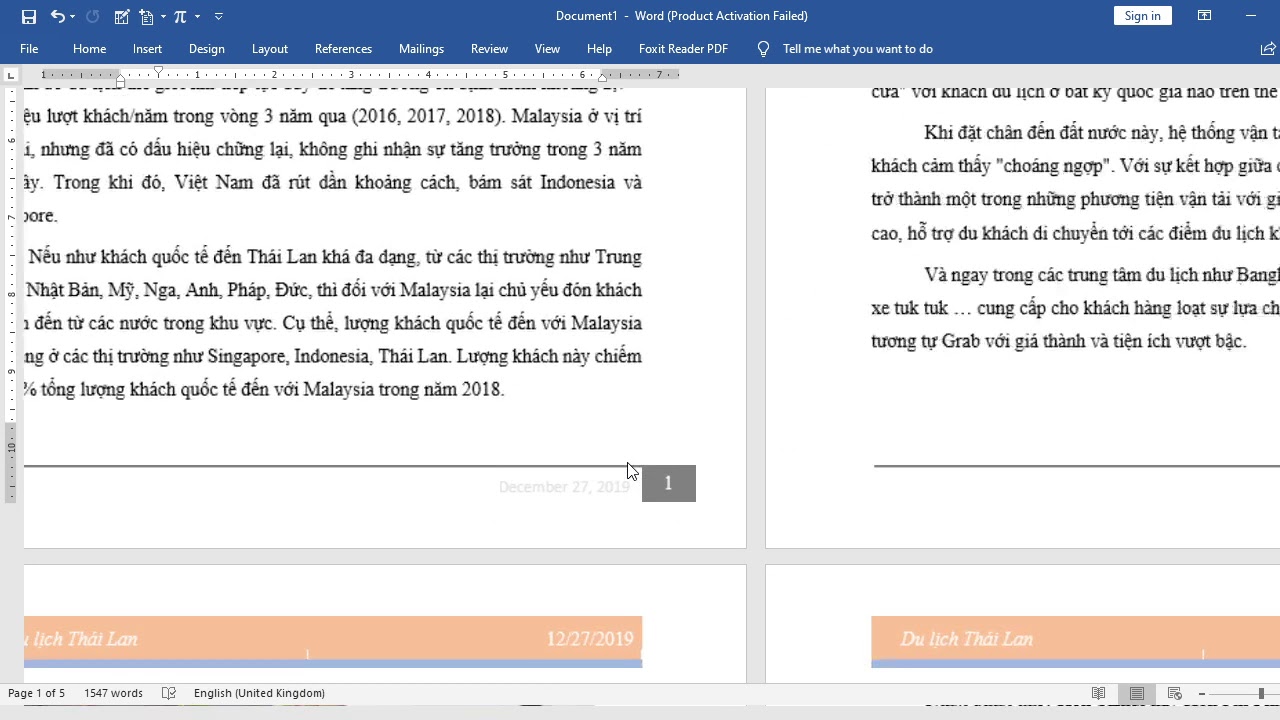Click the word 'Singapore' in the left page text
Viewport: 1280px width, 720px height.
tap(246, 357)
